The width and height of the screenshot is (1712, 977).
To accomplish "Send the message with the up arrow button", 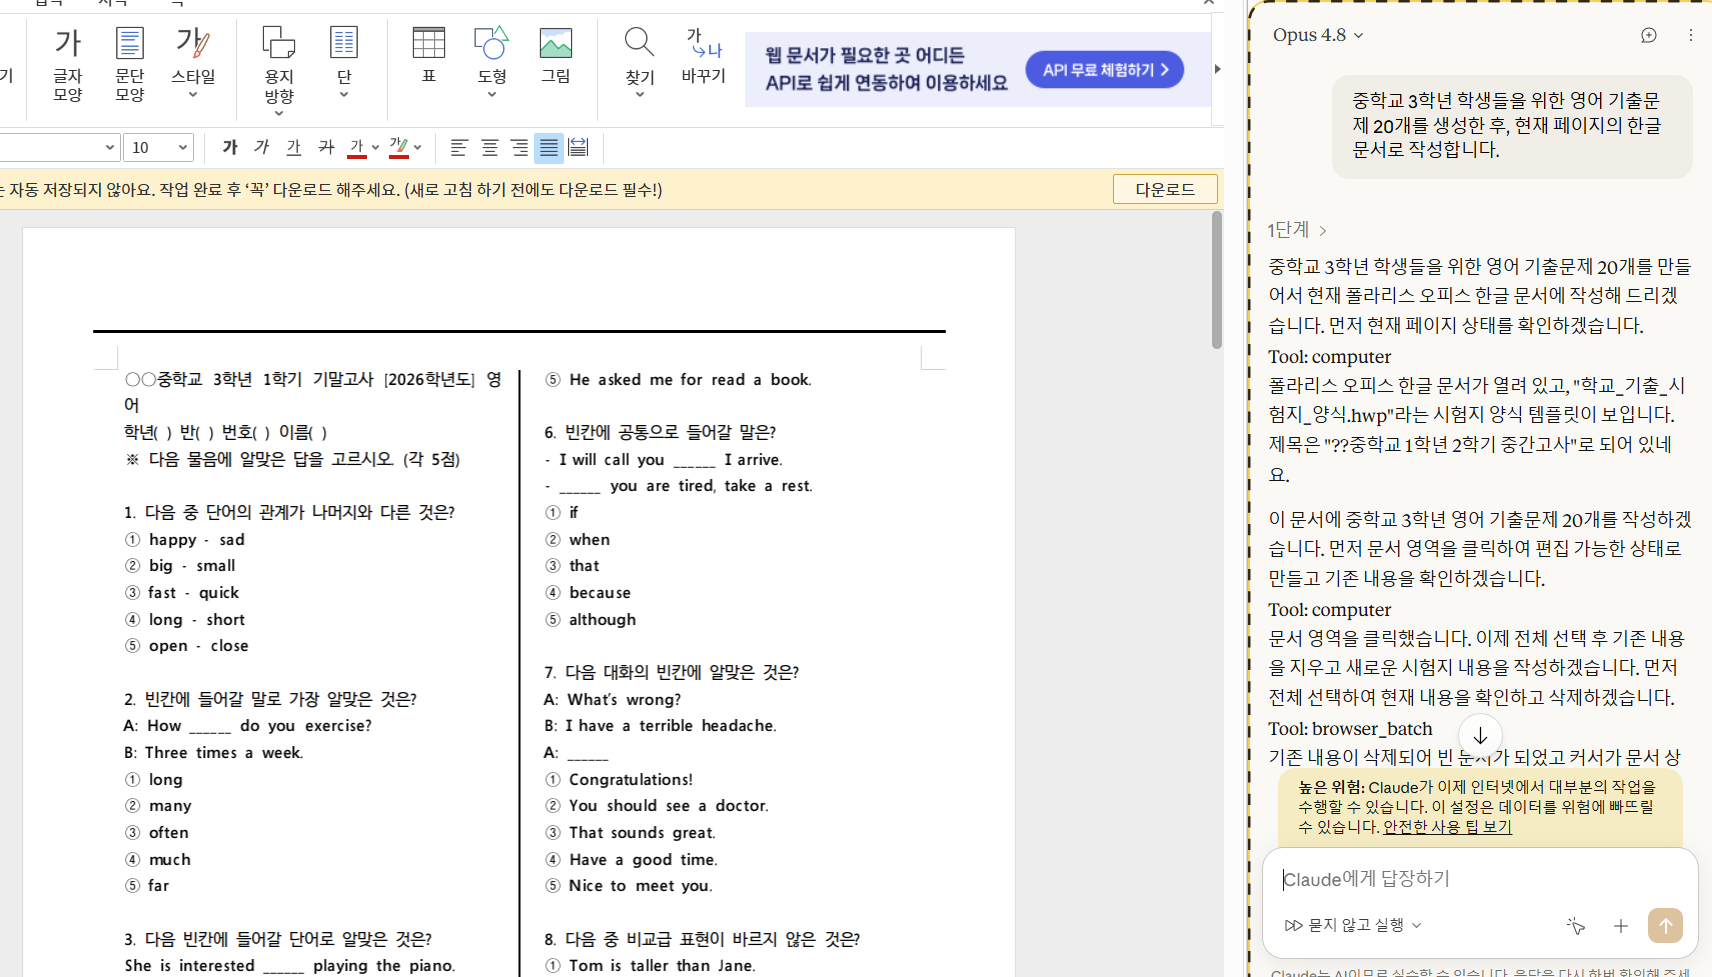I will pos(1666,925).
